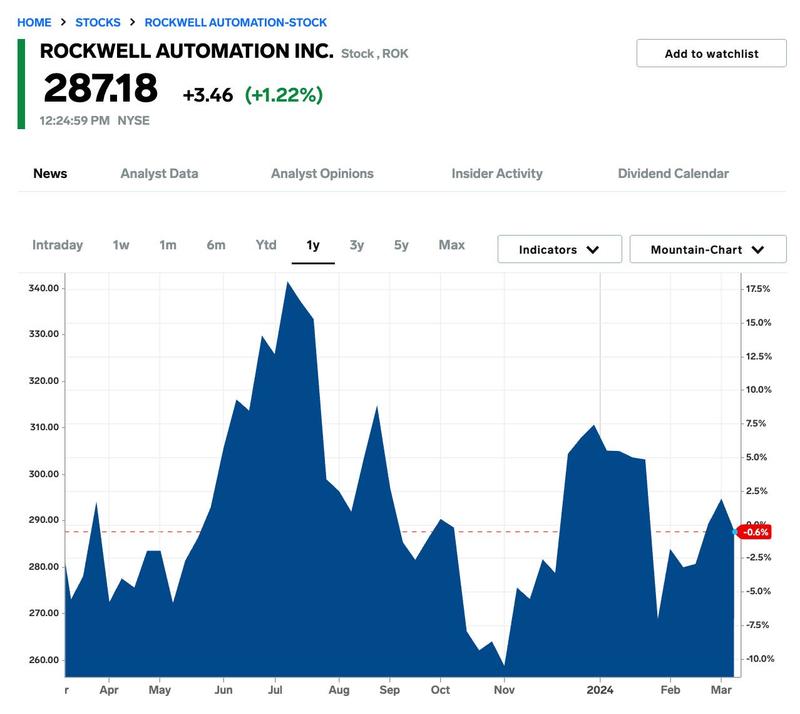Image resolution: width=800 pixels, height=714 pixels.
Task: Click the Apr label on time axis
Action: tap(109, 690)
